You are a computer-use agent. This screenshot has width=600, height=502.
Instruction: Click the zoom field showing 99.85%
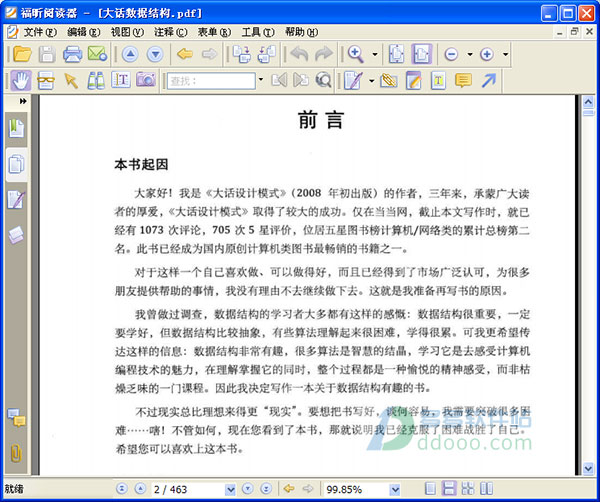coord(357,489)
